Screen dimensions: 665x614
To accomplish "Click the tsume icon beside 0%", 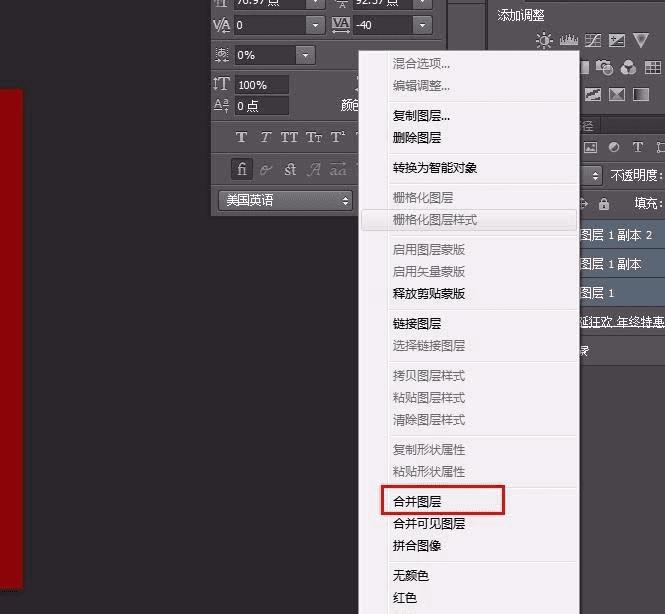I will 221,55.
